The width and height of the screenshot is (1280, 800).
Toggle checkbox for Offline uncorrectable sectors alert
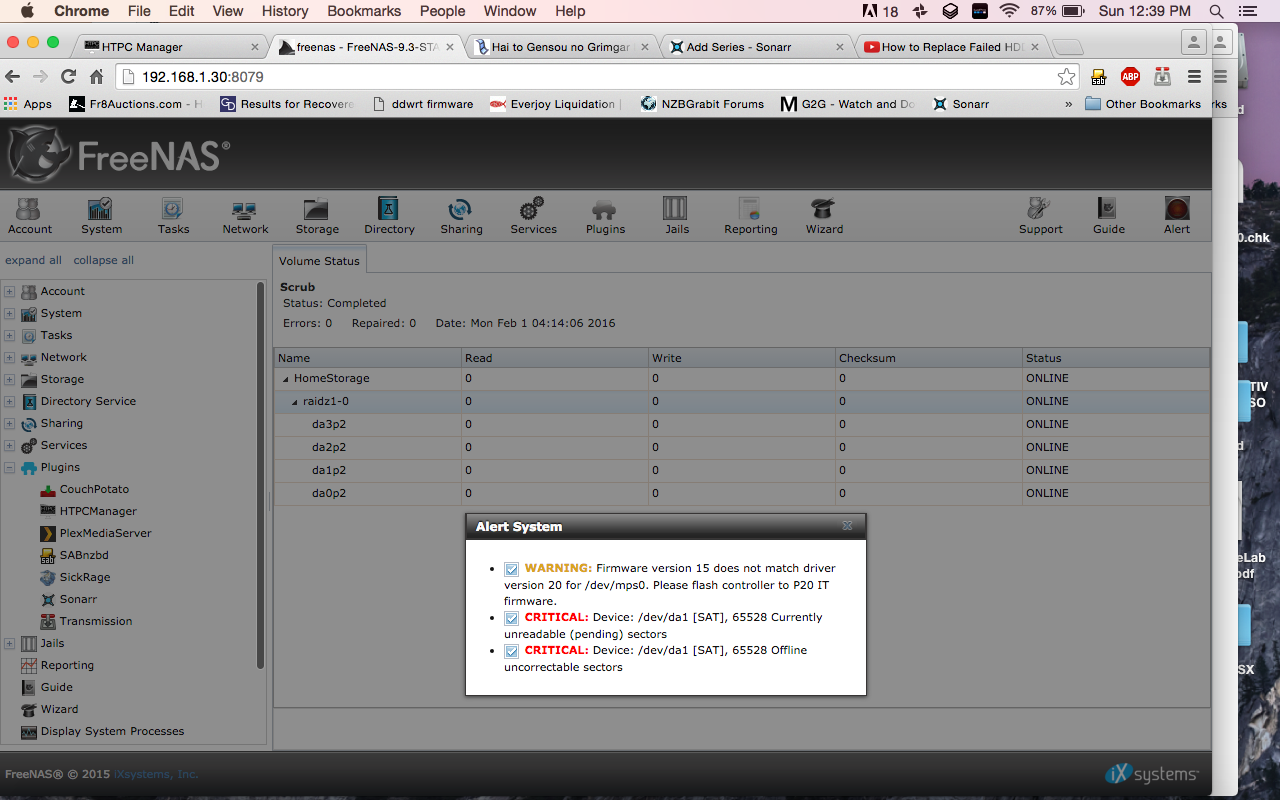coord(511,650)
